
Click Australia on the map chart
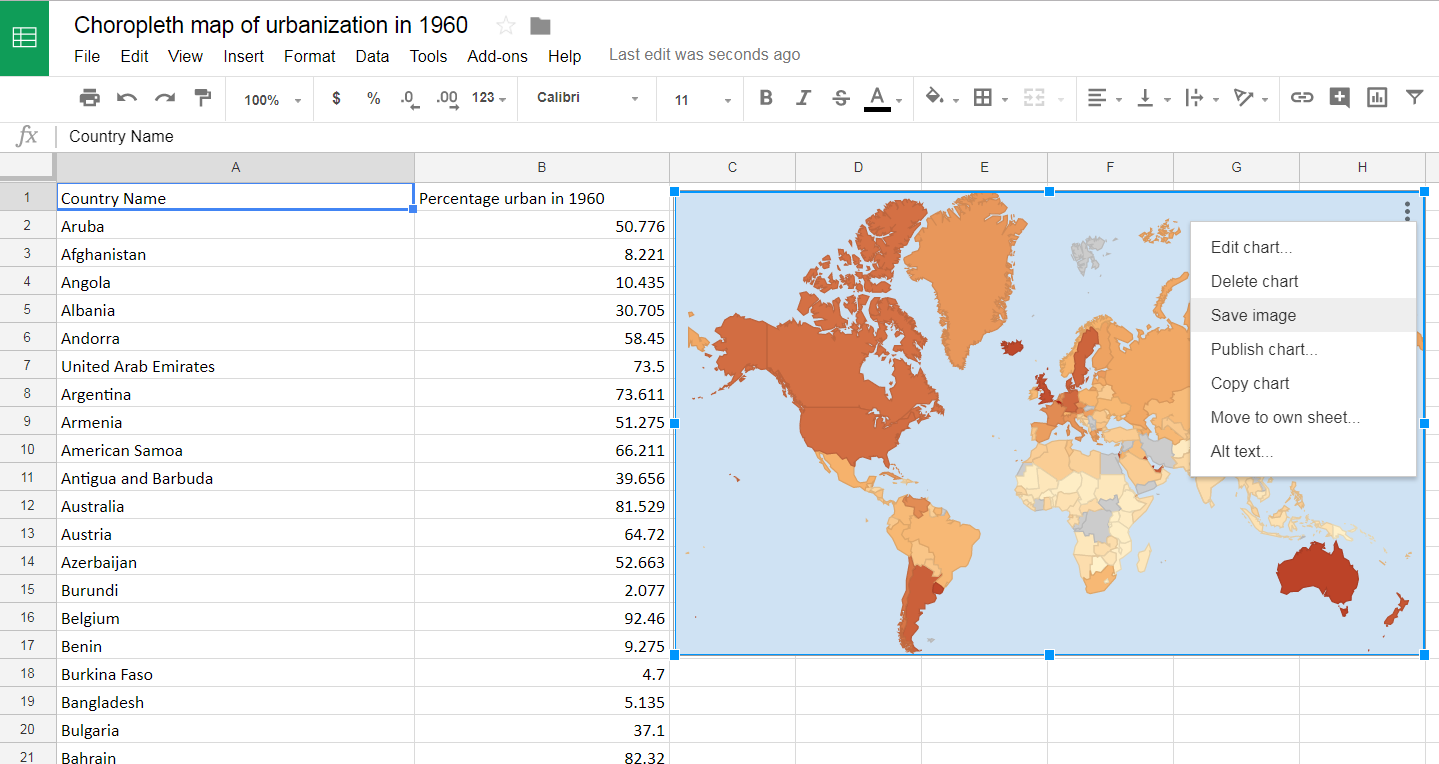[1318, 577]
